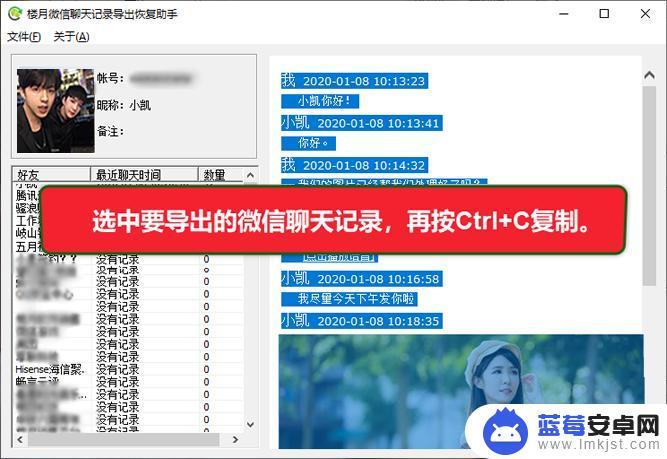This screenshot has width=667, height=459.
Task: Click the friend list horizontal scrollbar thumb
Action: pyautogui.click(x=123, y=439)
